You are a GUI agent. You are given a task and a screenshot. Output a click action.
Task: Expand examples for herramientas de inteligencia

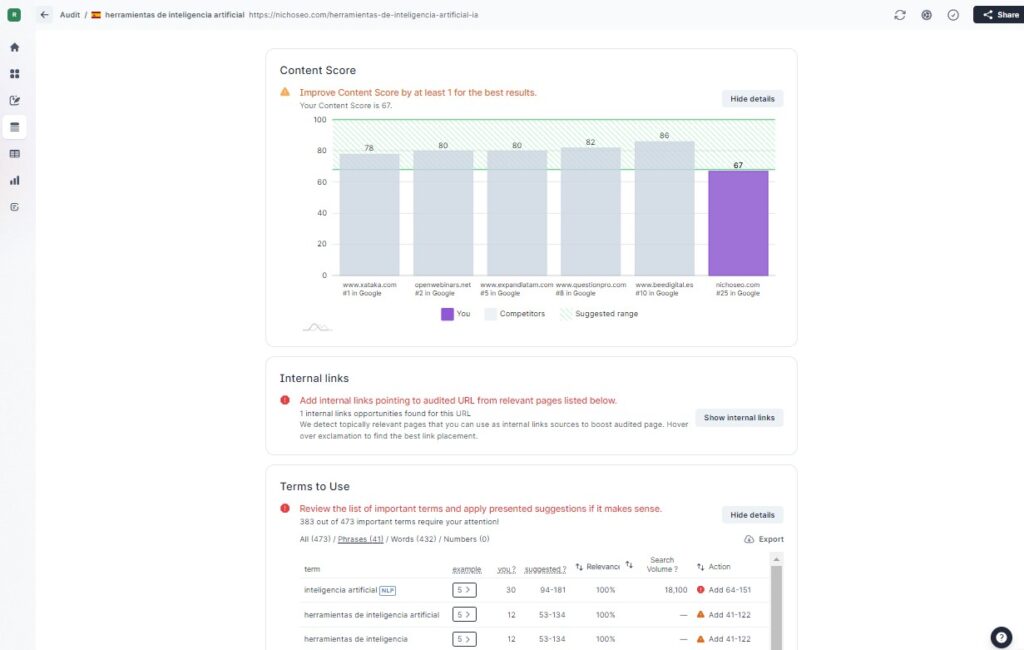pos(464,639)
